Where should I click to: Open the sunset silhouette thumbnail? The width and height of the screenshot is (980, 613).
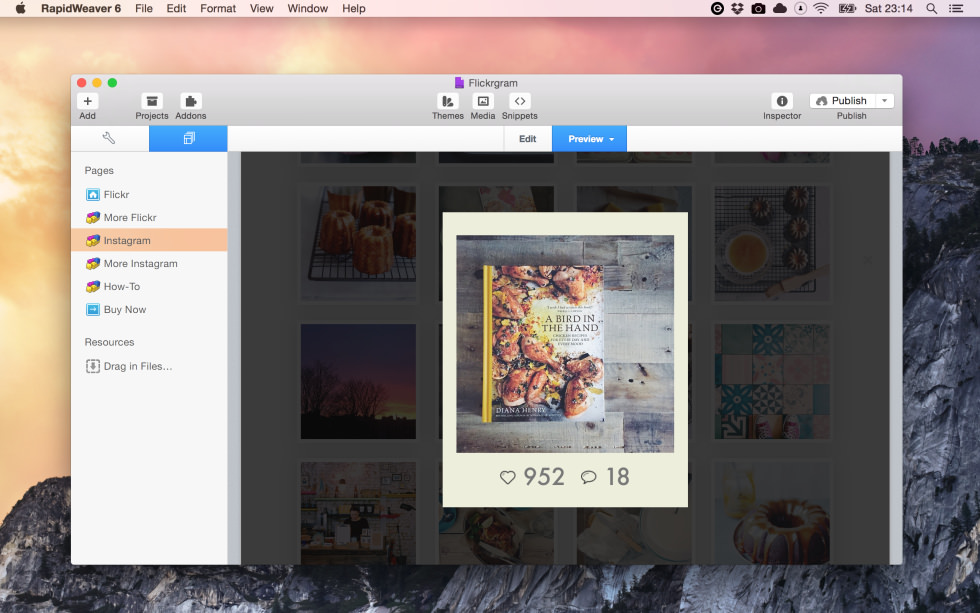pos(358,381)
